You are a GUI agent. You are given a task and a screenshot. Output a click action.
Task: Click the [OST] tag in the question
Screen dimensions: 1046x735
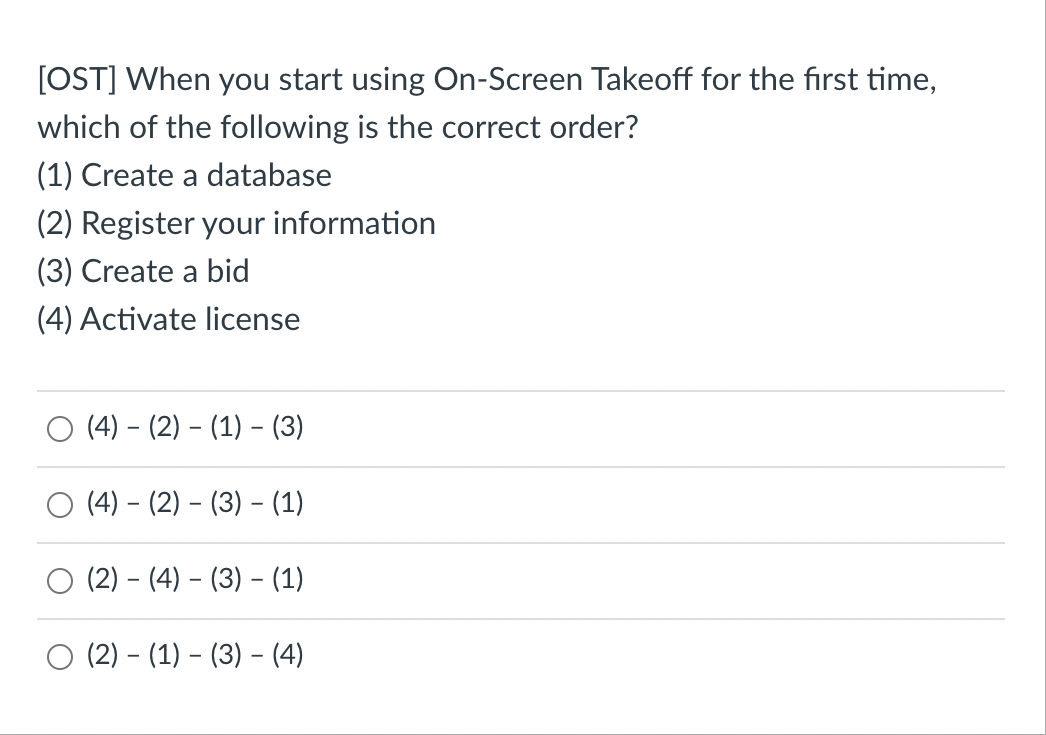pyautogui.click(x=77, y=79)
